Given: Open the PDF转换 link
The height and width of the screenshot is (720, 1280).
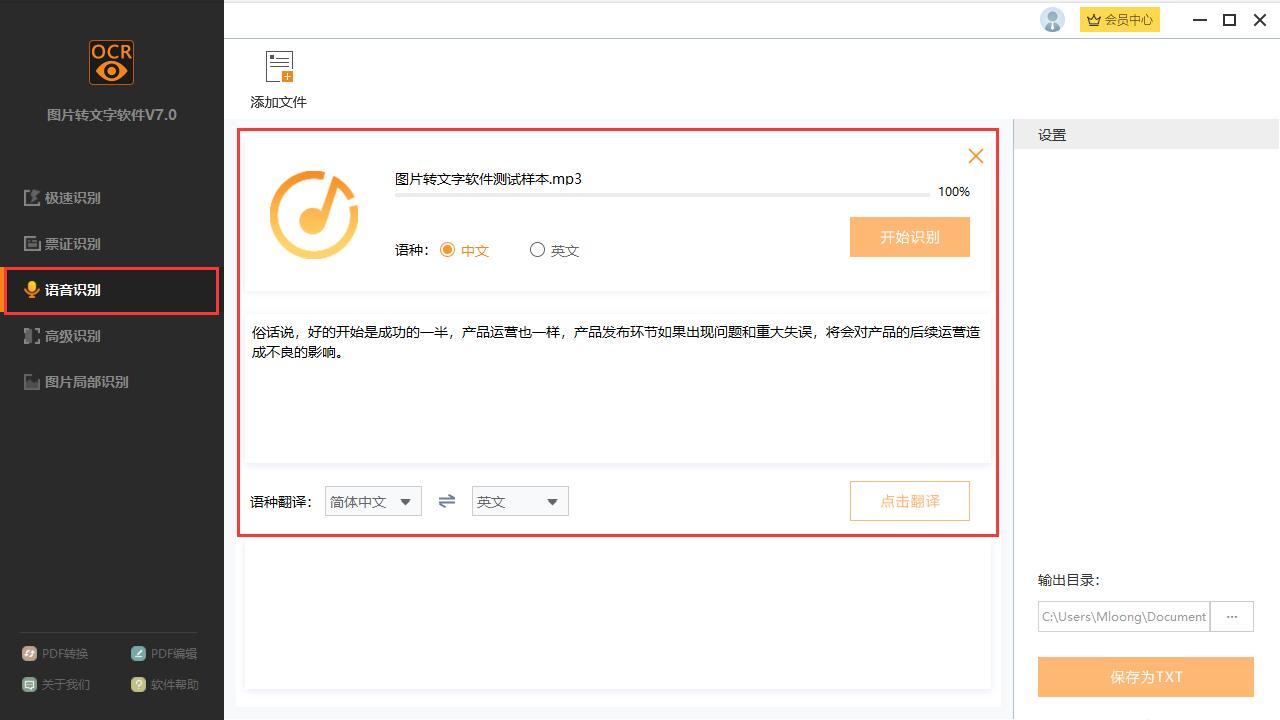Looking at the screenshot, I should pos(56,654).
